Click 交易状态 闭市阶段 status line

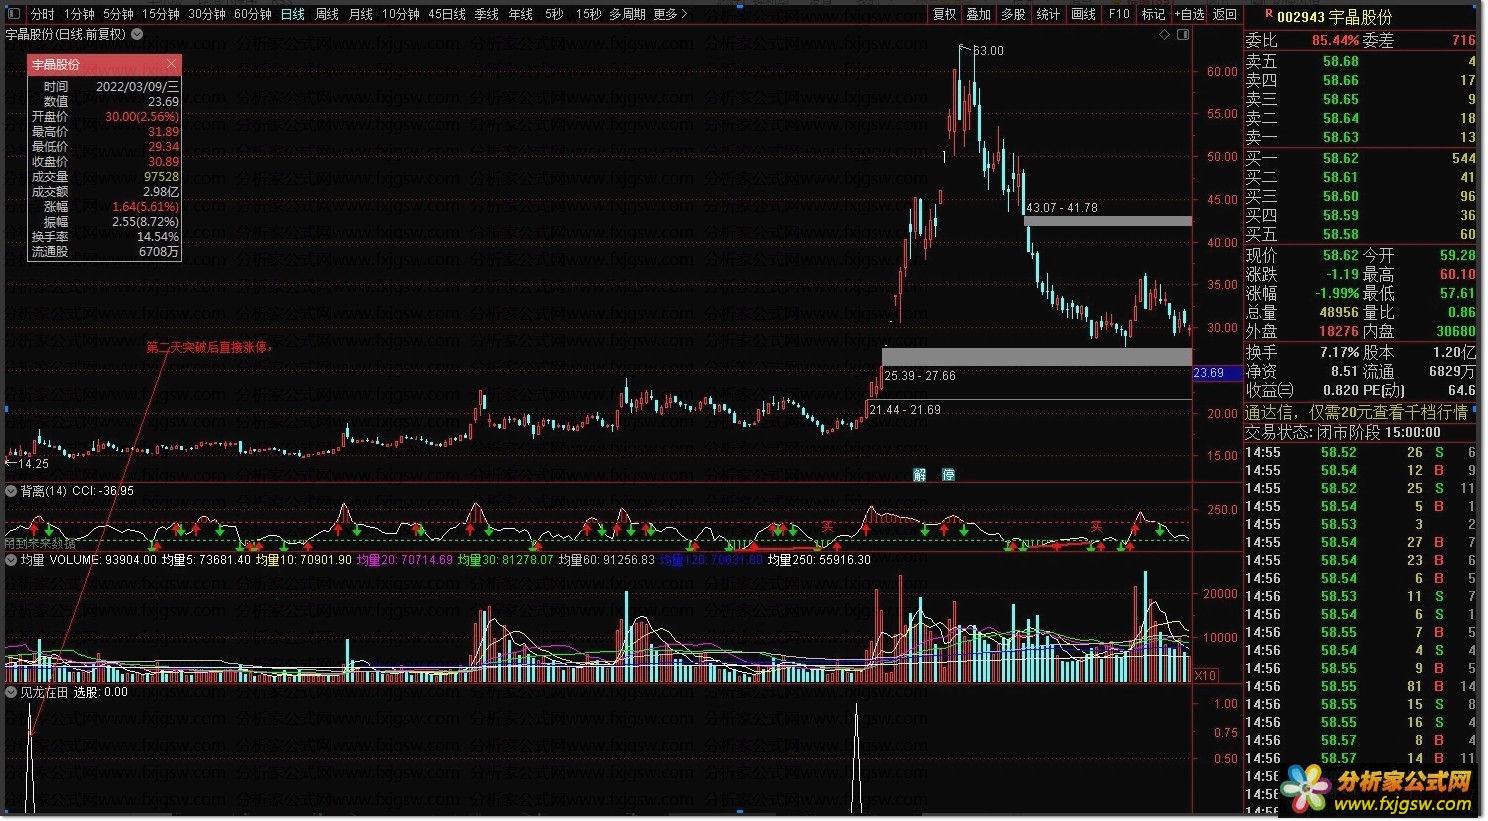(1343, 432)
